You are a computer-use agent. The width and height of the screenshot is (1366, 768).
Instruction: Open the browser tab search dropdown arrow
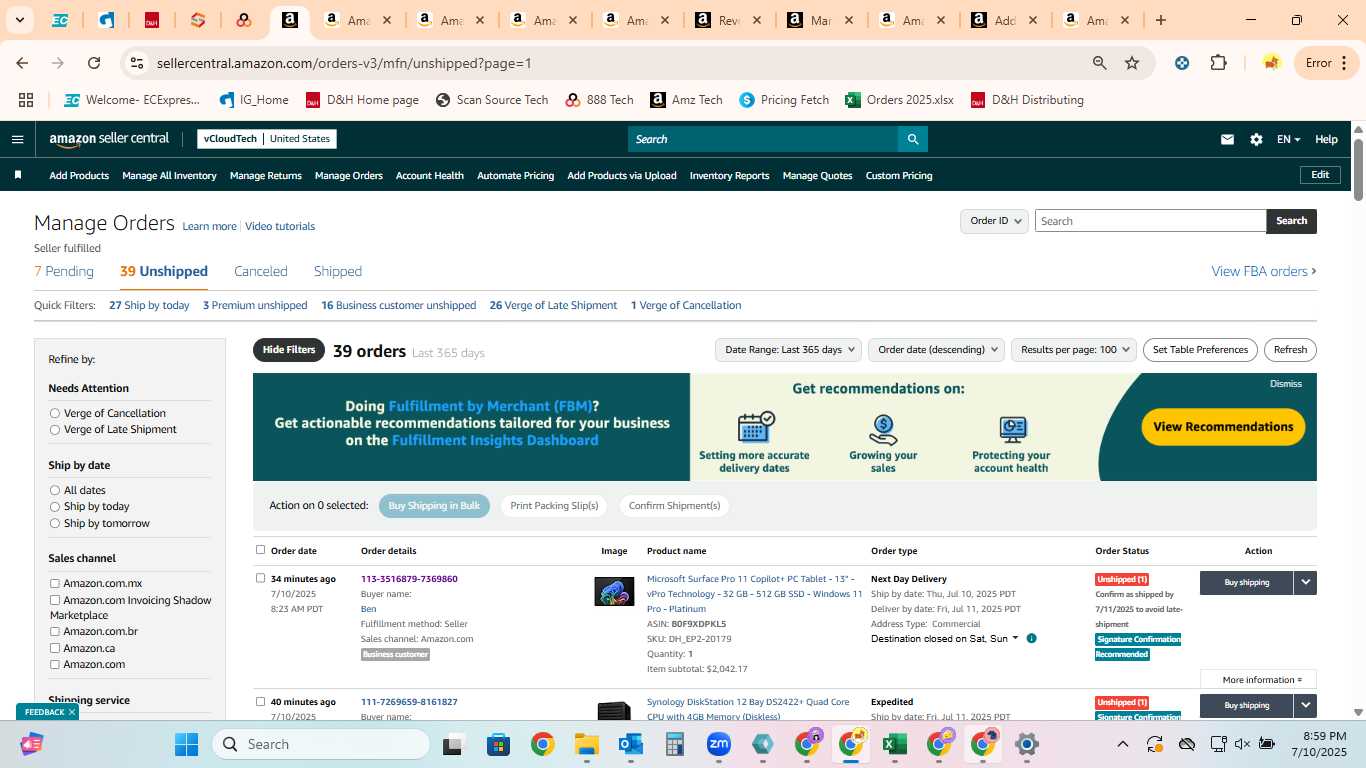coord(19,20)
